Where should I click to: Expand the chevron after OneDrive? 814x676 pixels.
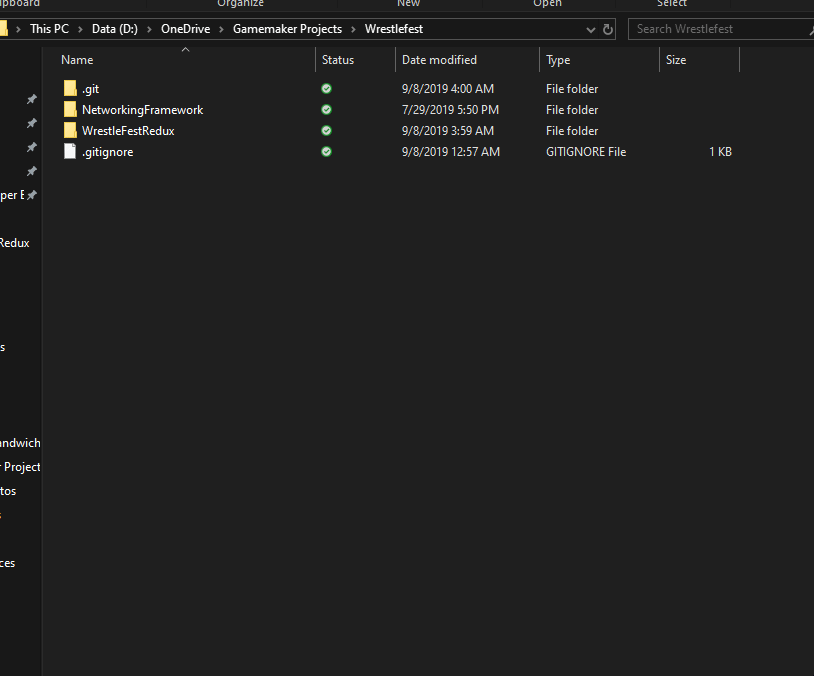(x=221, y=30)
